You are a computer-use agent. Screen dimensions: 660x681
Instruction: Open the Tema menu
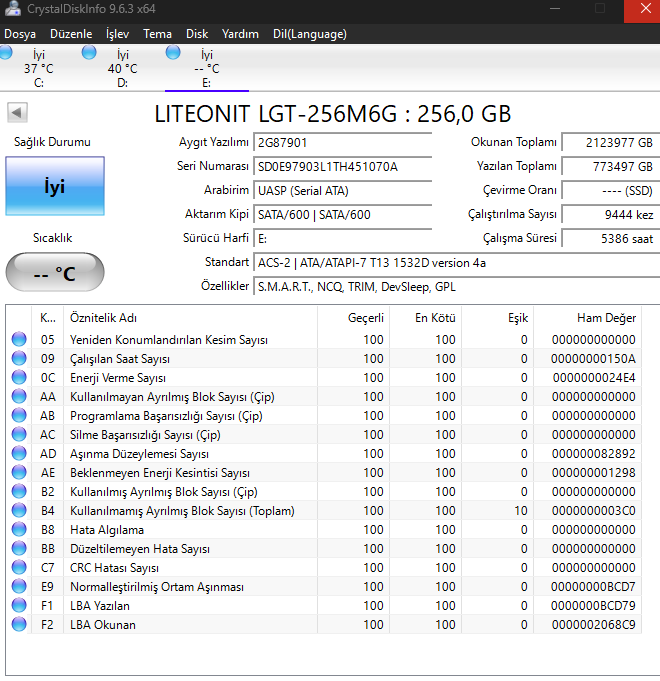click(158, 34)
